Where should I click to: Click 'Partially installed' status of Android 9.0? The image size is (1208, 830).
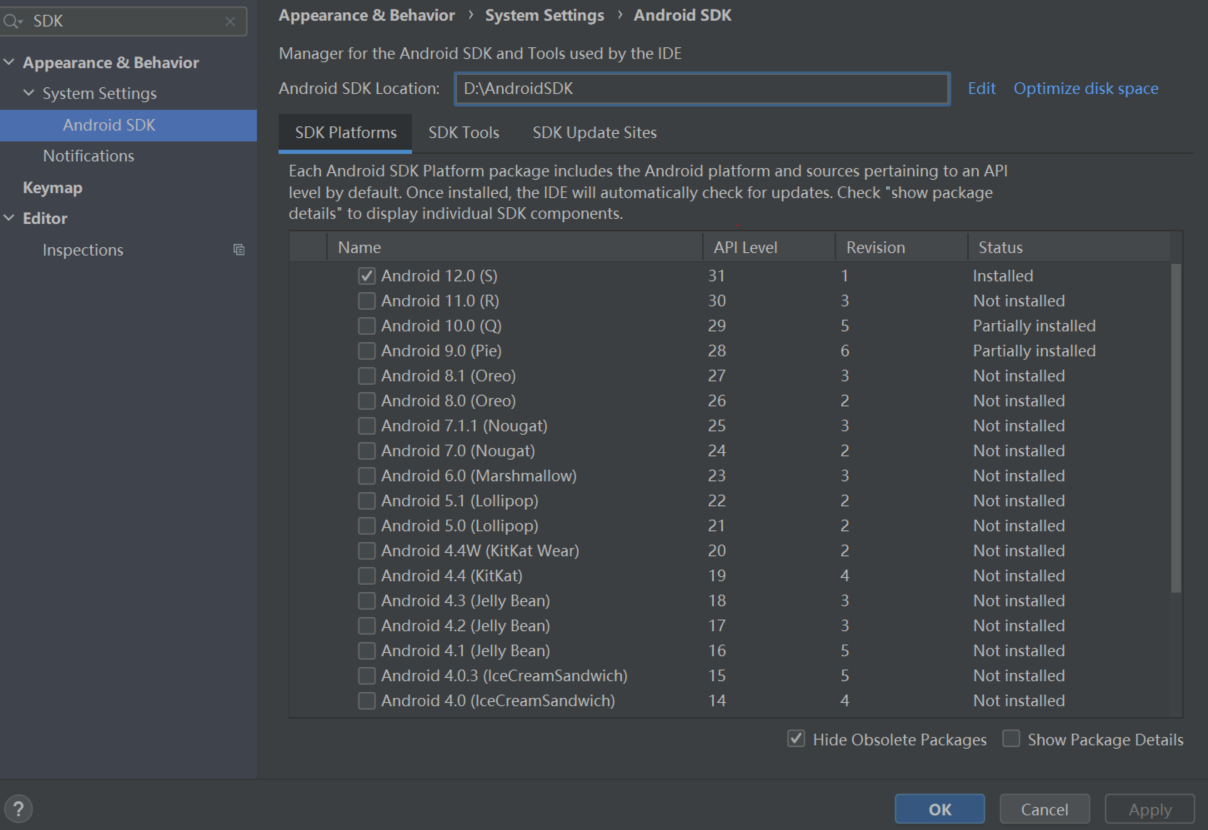click(x=1034, y=351)
